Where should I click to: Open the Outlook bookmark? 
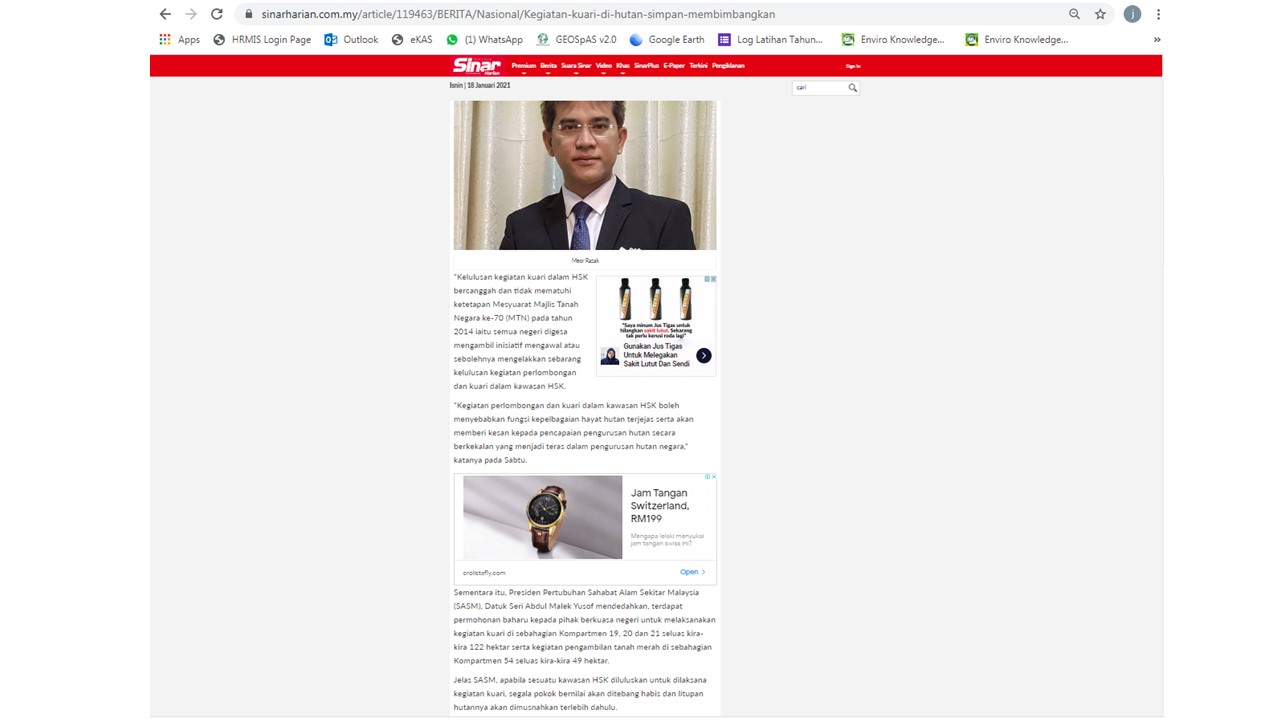tap(351, 40)
